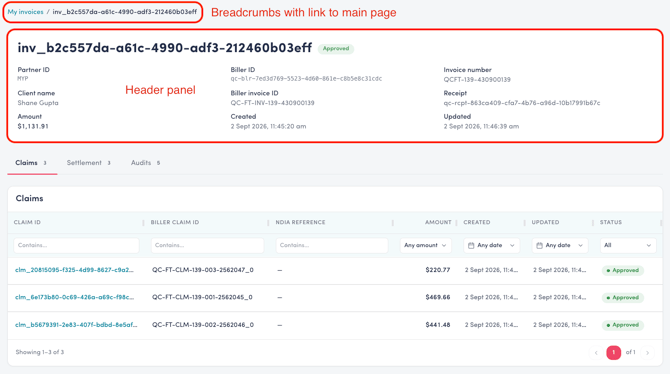Focus the Biller Claim ID filter field

pos(207,245)
